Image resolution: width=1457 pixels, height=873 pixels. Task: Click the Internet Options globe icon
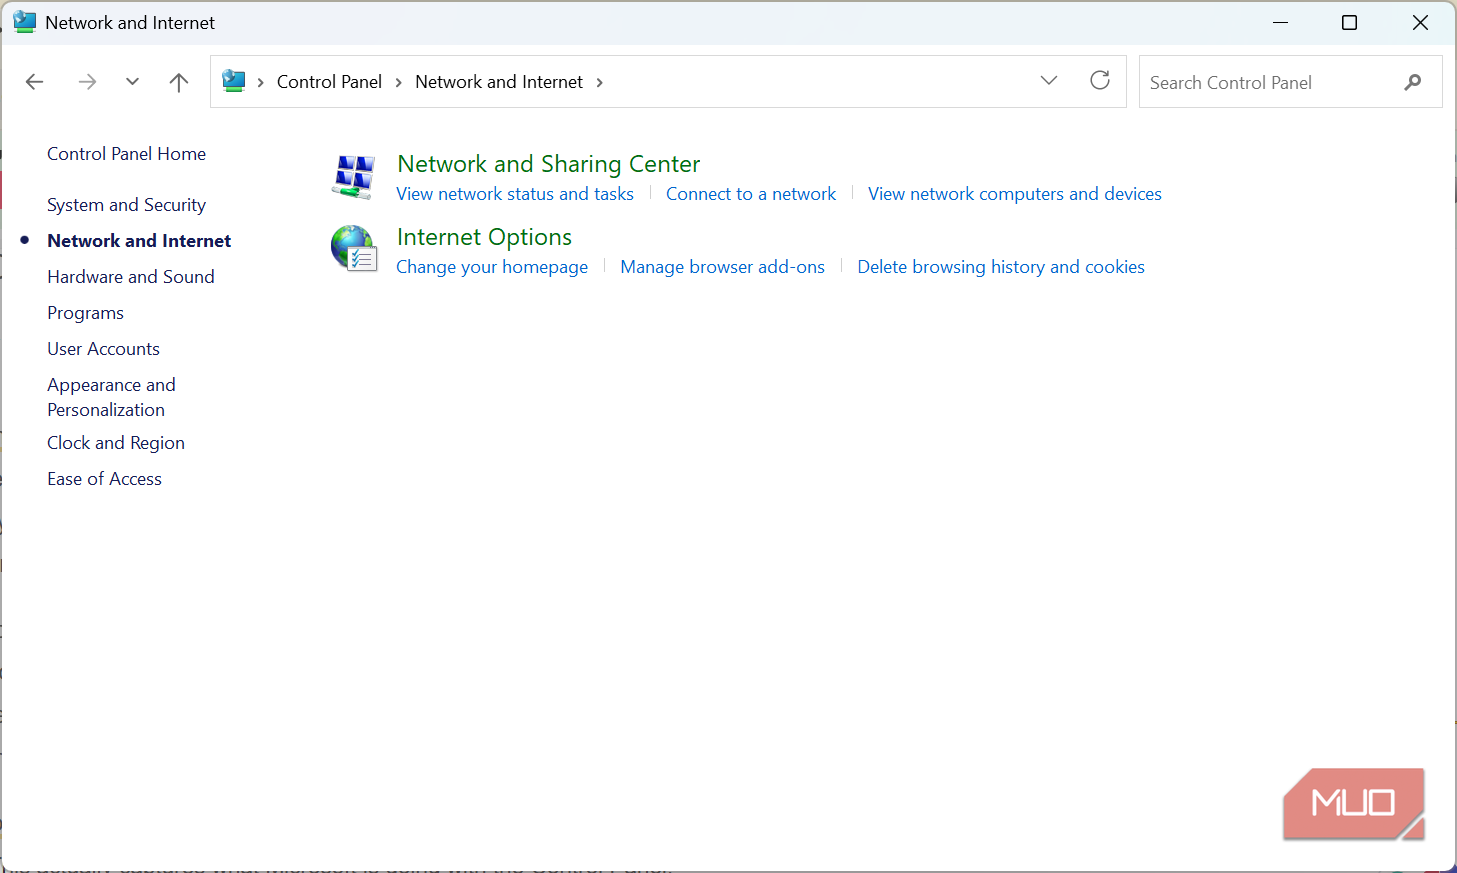(x=354, y=249)
